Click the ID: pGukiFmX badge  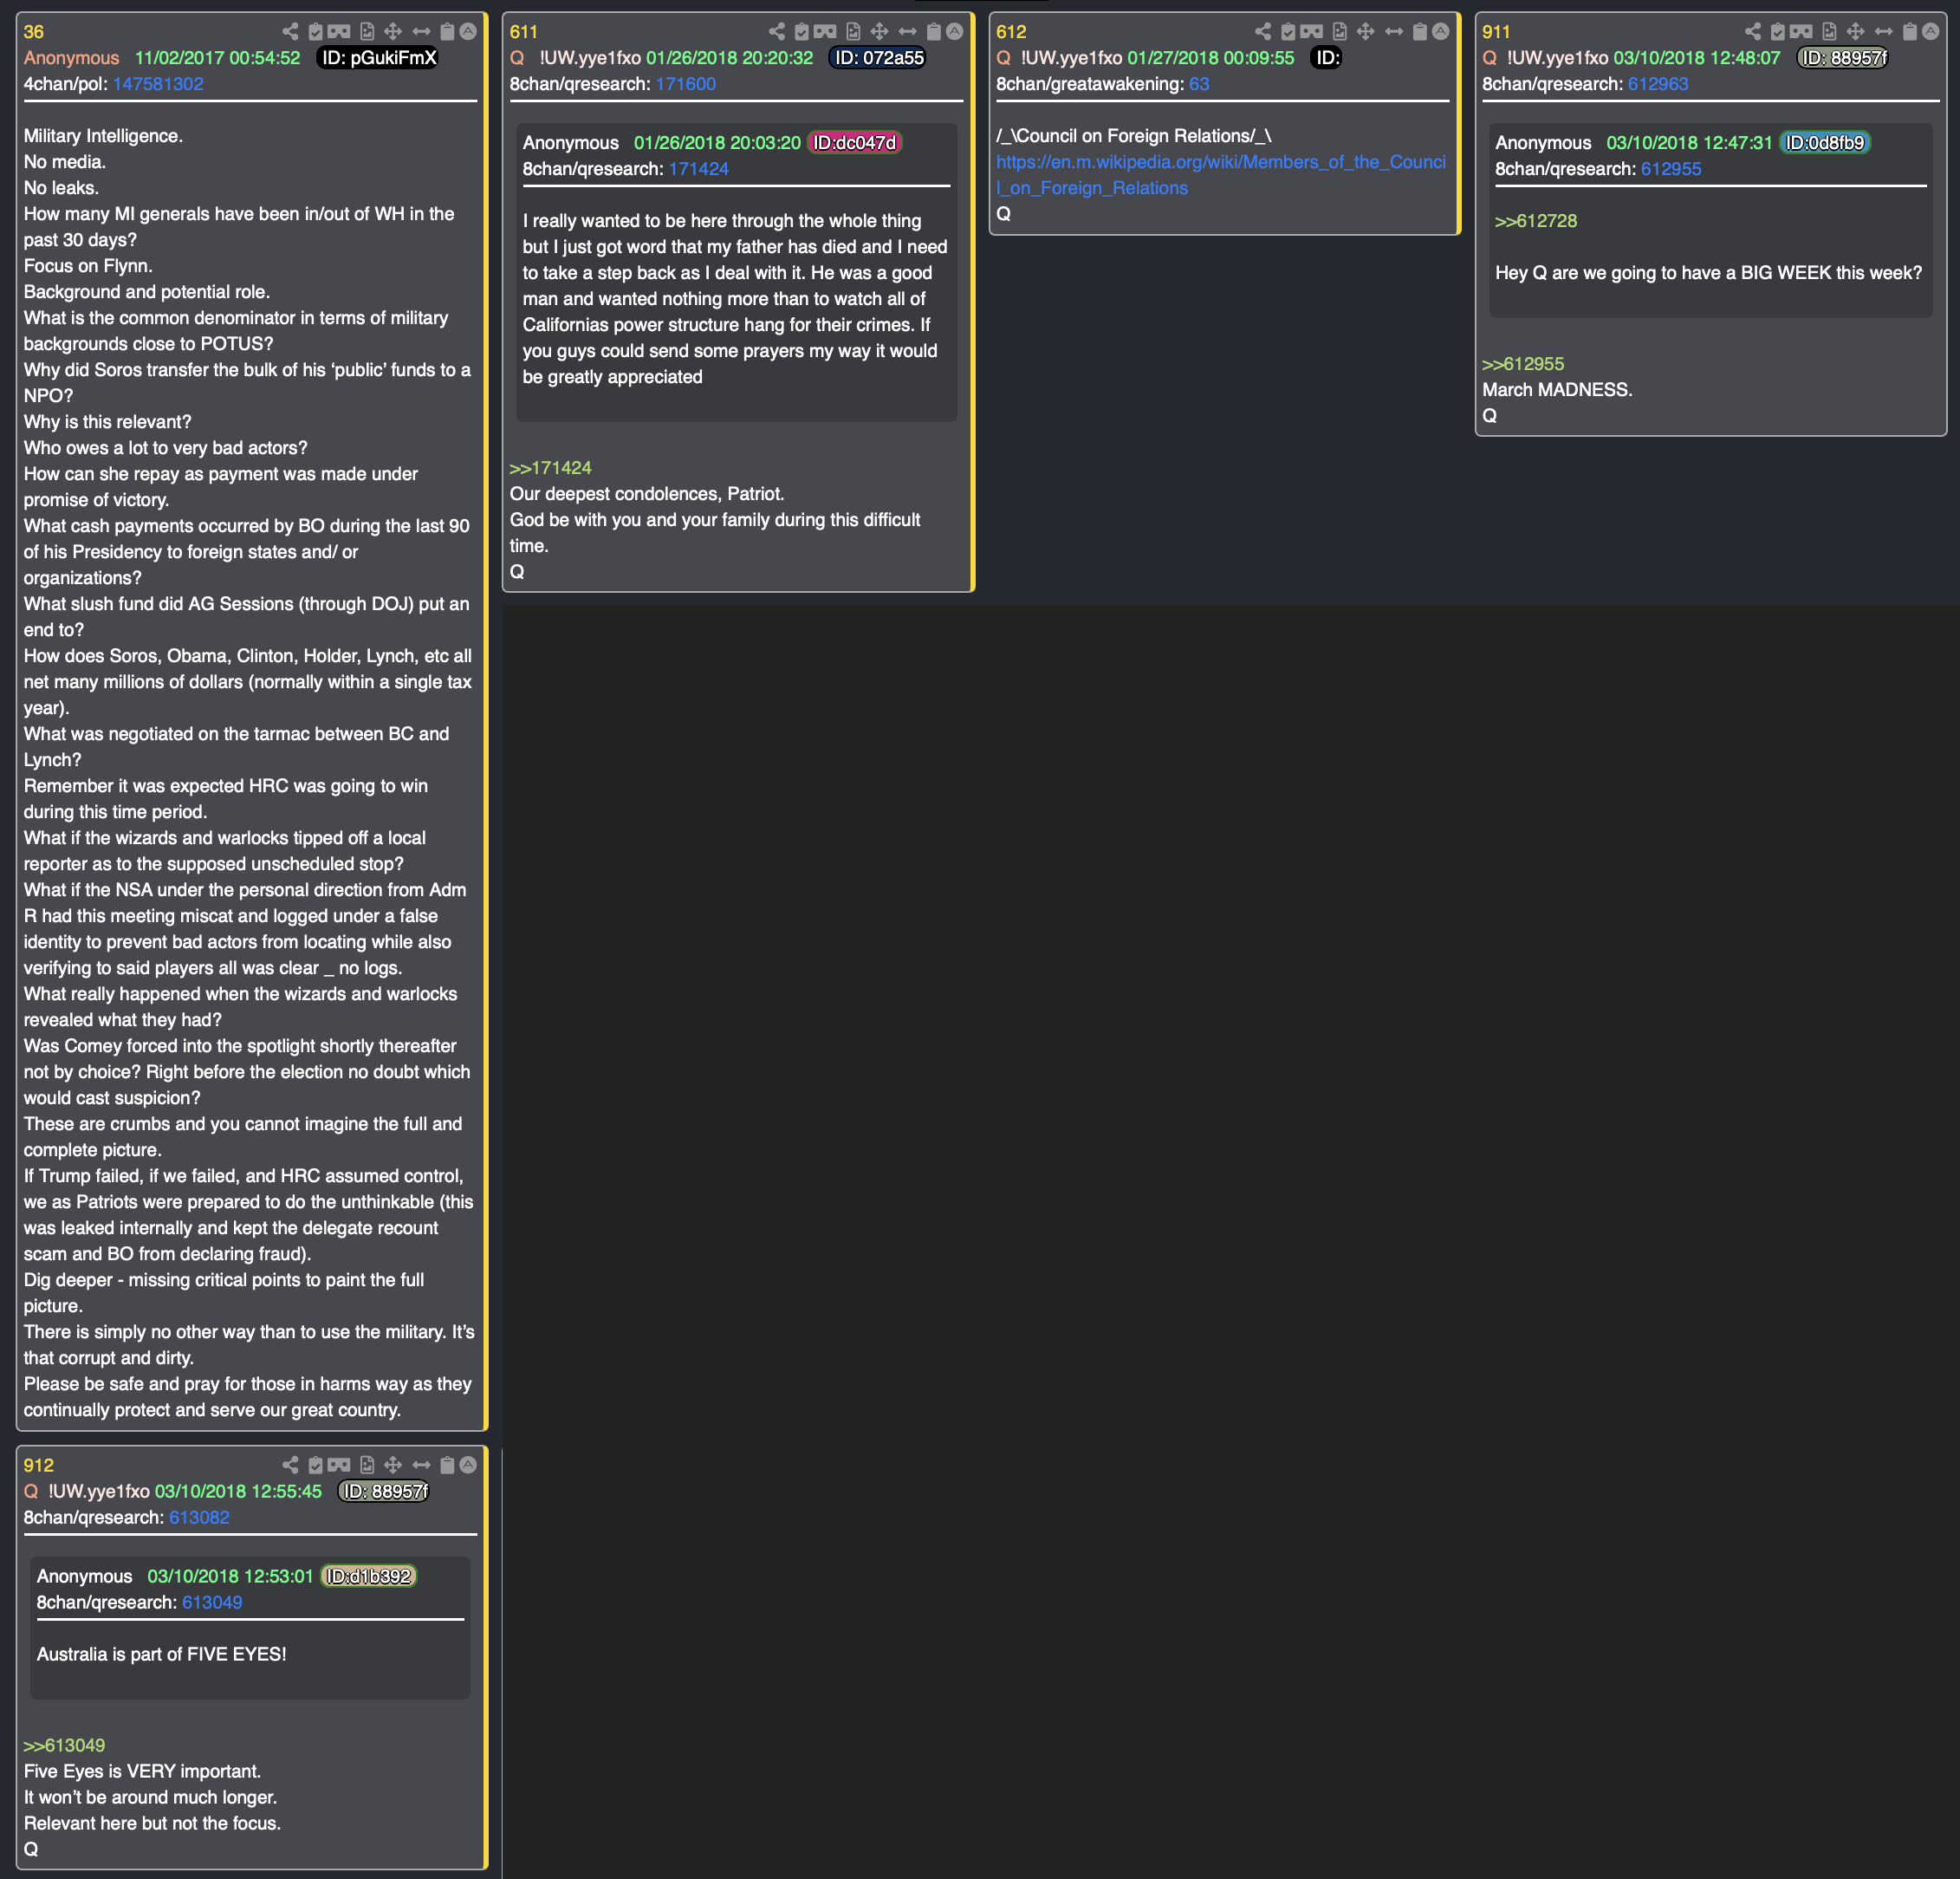[x=379, y=58]
